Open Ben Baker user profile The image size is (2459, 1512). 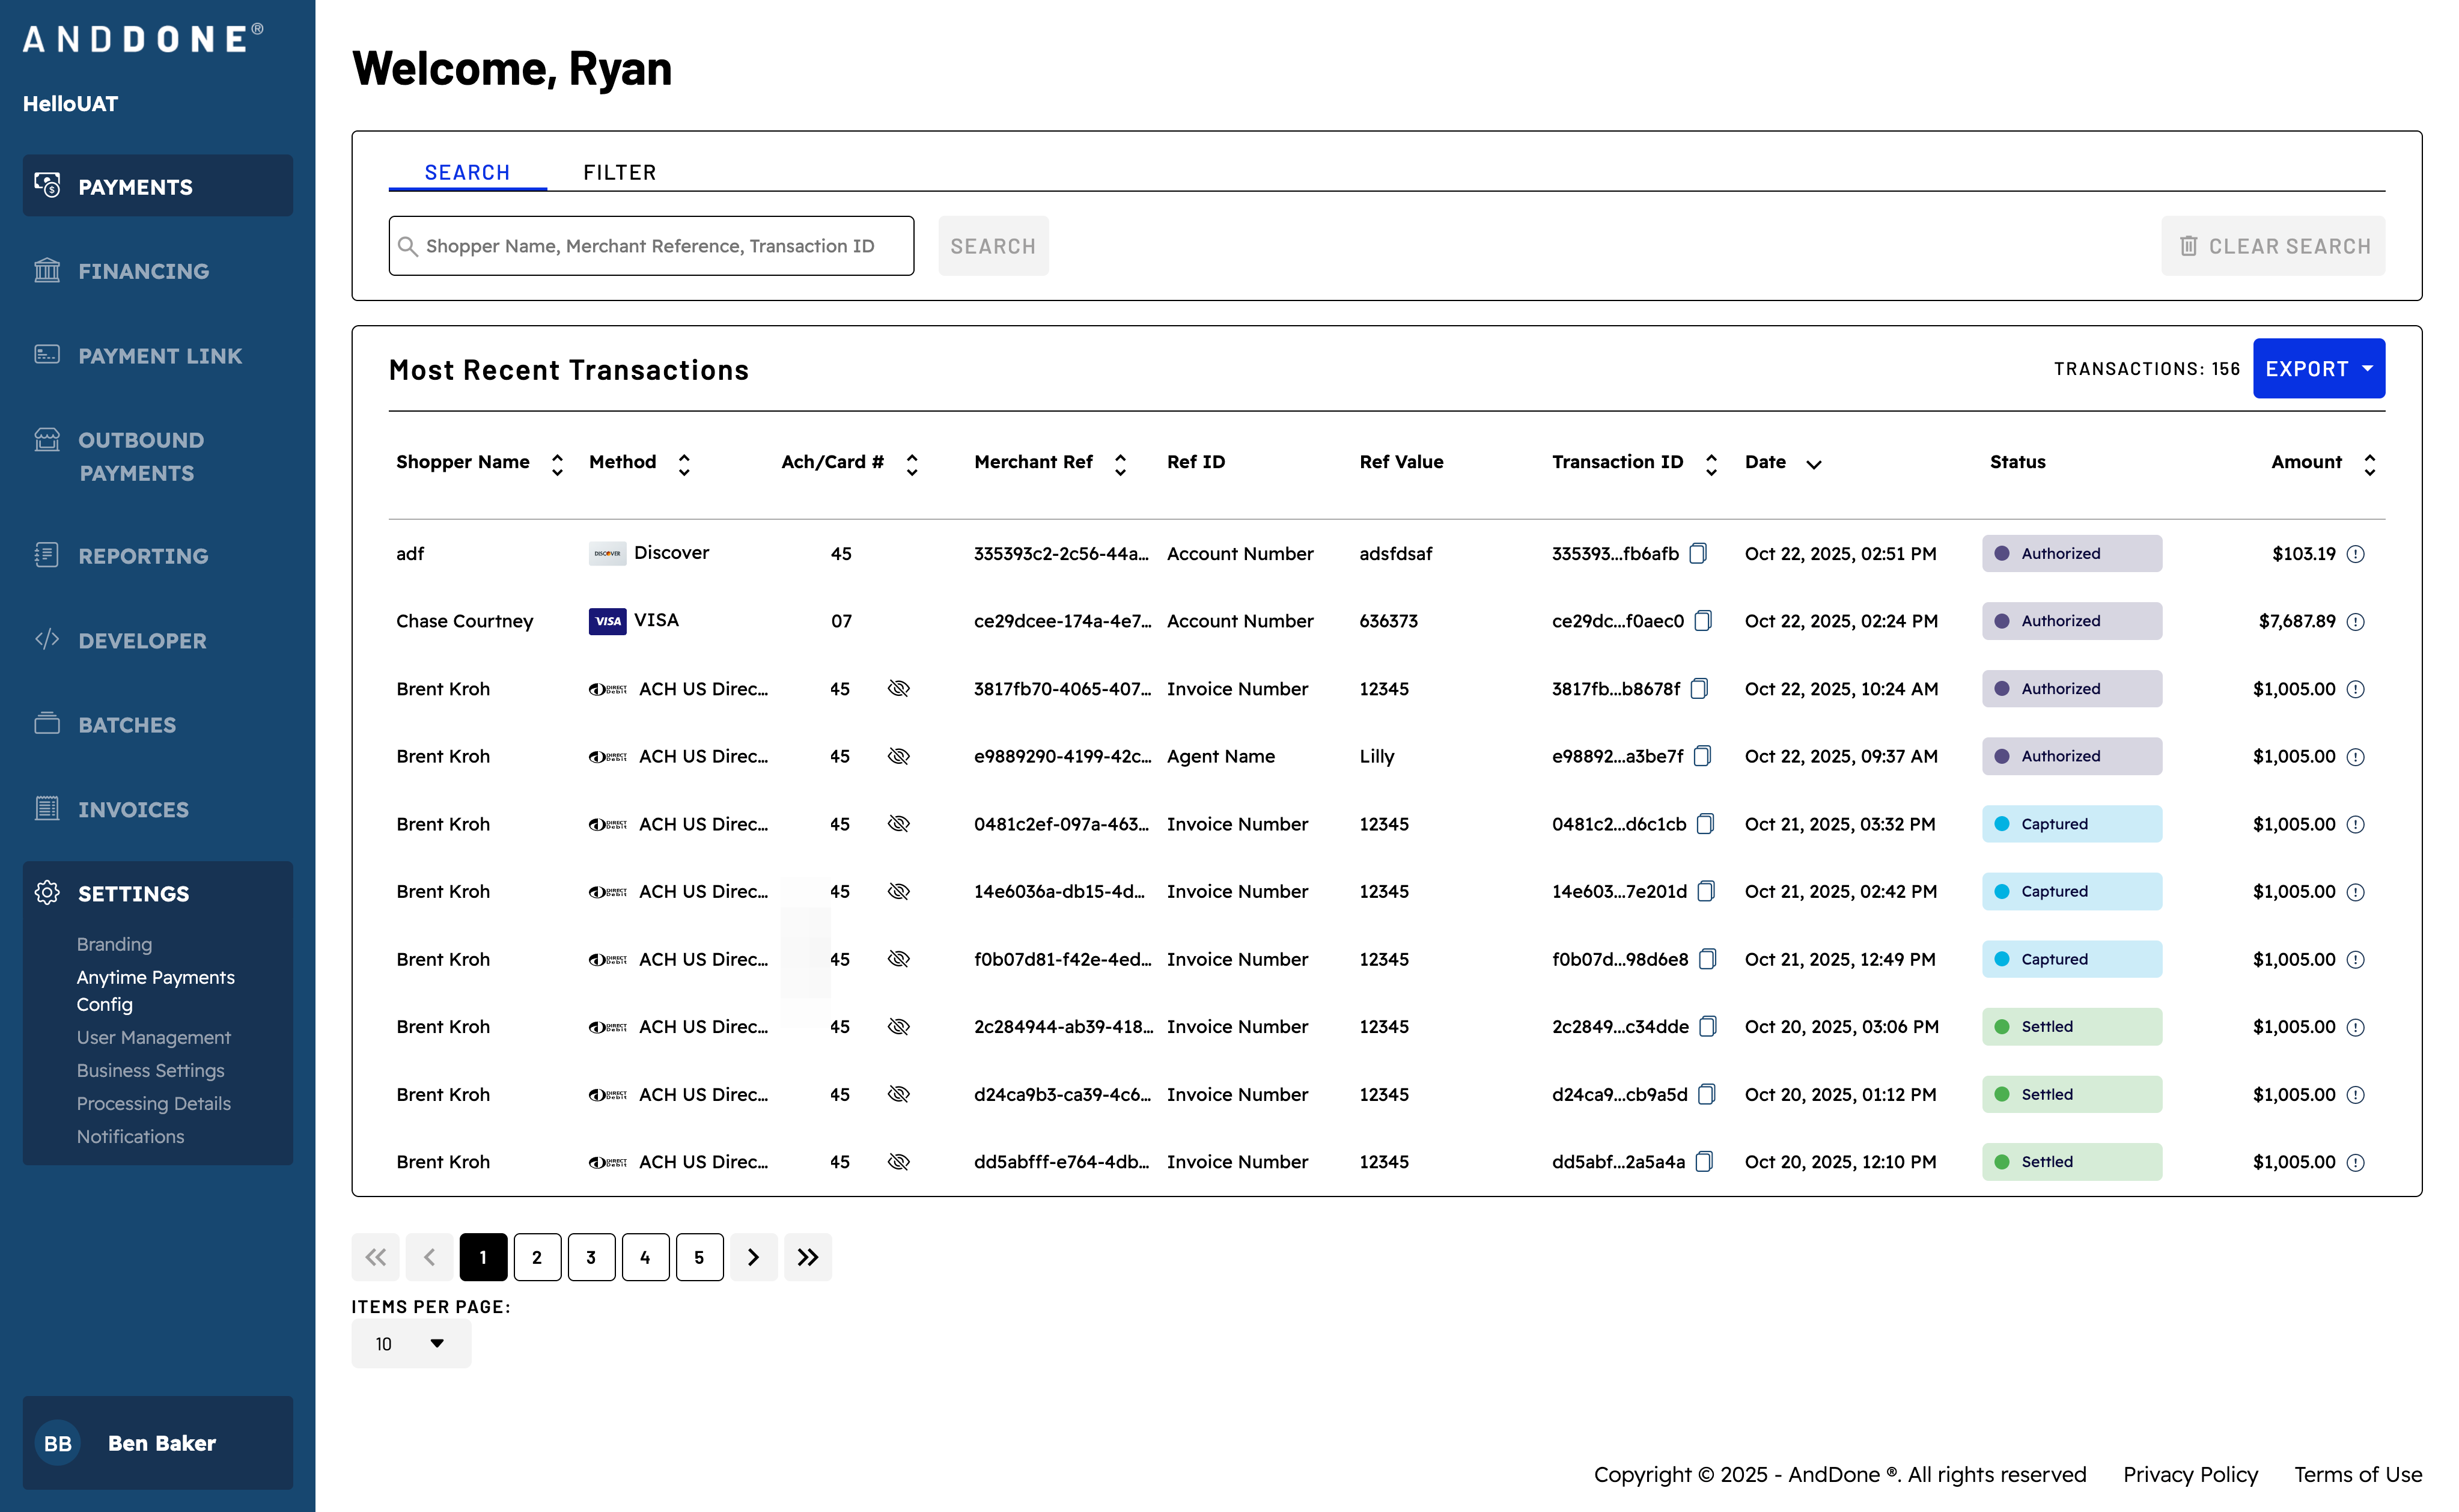[x=158, y=1443]
